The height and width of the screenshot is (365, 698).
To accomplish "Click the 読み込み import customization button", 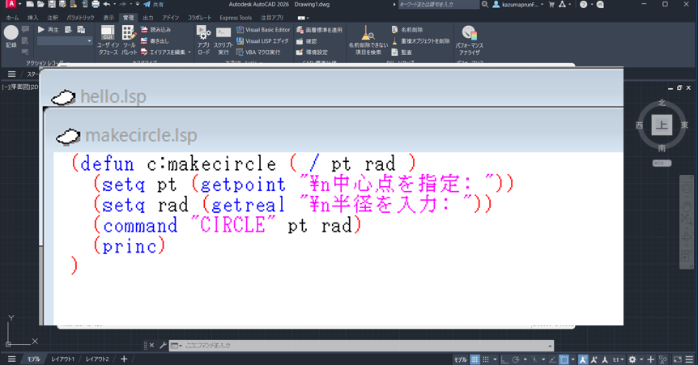I will (156, 29).
